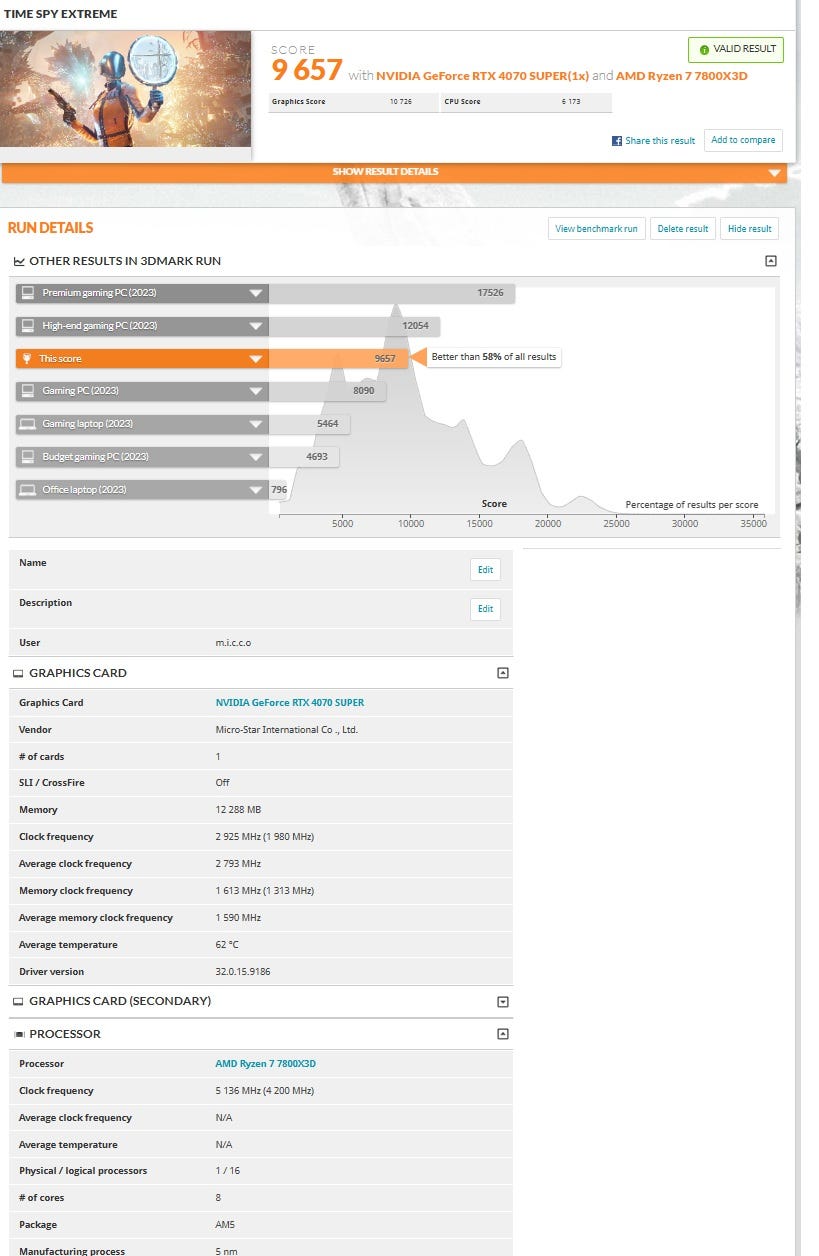The width and height of the screenshot is (819, 1256).
Task: Click the main score 9 657
Action: (308, 71)
